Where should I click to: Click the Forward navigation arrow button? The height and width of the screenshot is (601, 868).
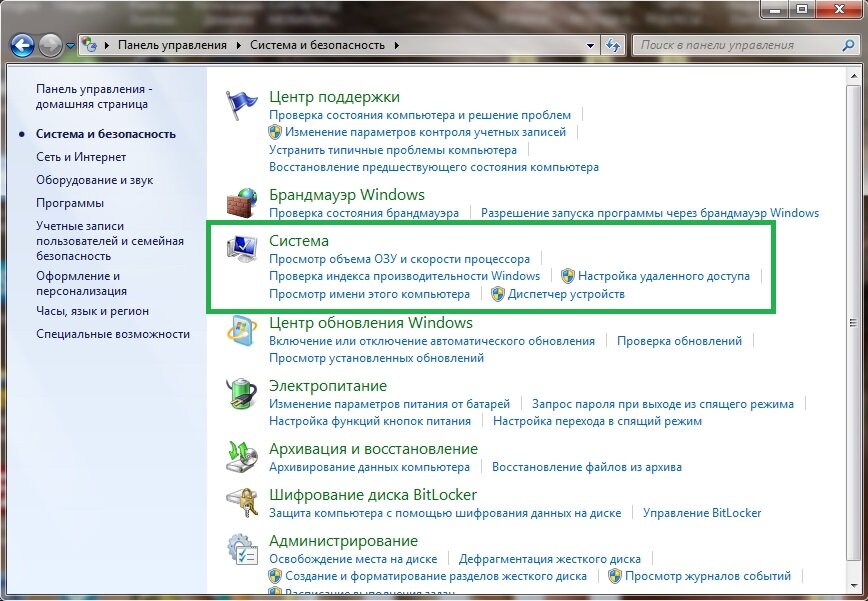tap(50, 46)
